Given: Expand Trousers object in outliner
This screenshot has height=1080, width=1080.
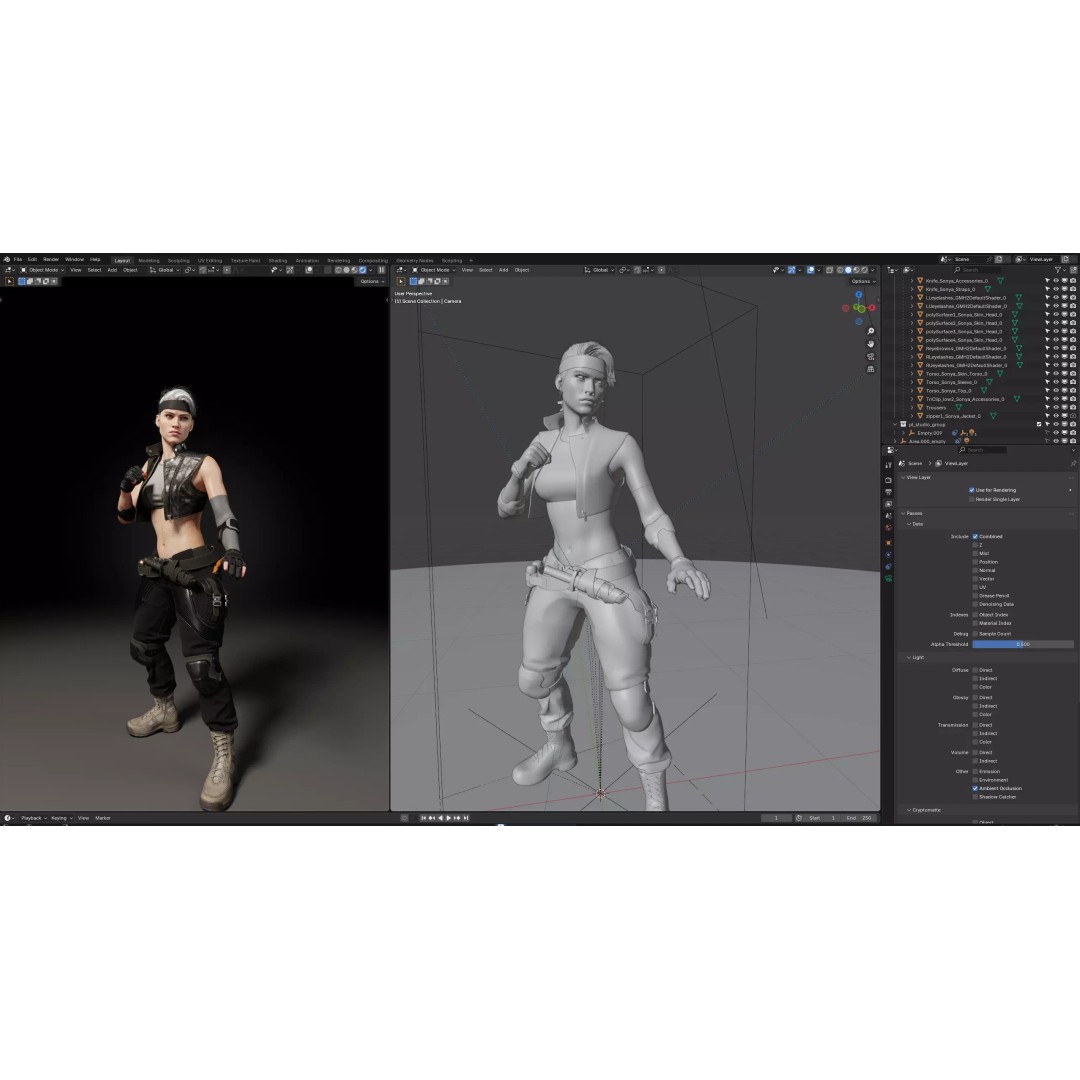Looking at the screenshot, I should pos(912,408).
